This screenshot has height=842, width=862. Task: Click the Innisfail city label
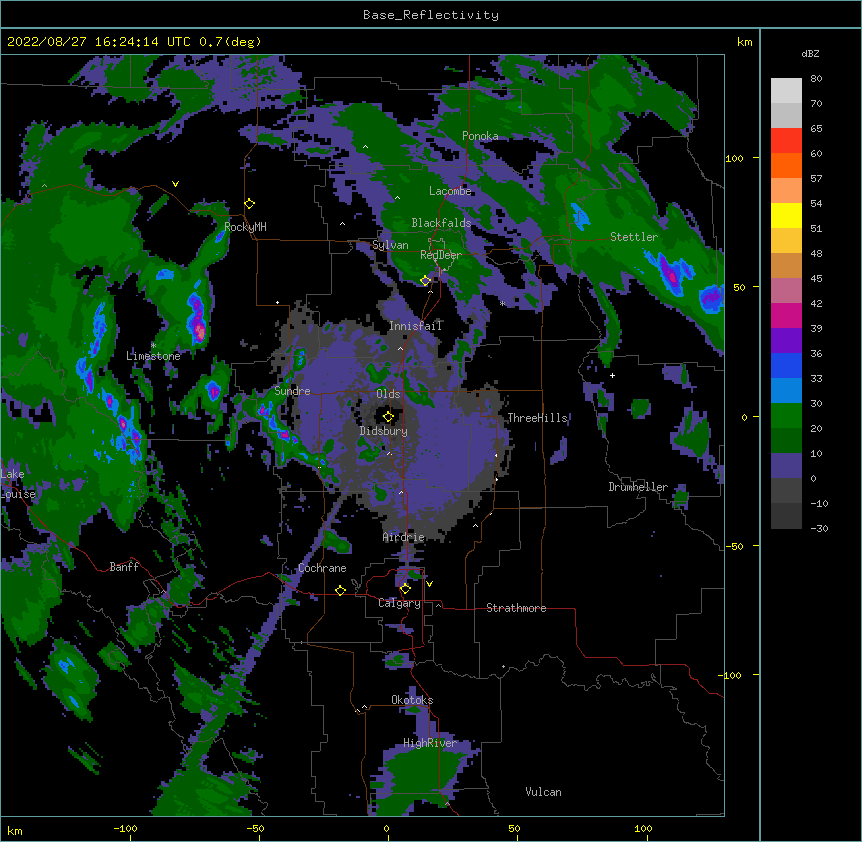[x=416, y=326]
